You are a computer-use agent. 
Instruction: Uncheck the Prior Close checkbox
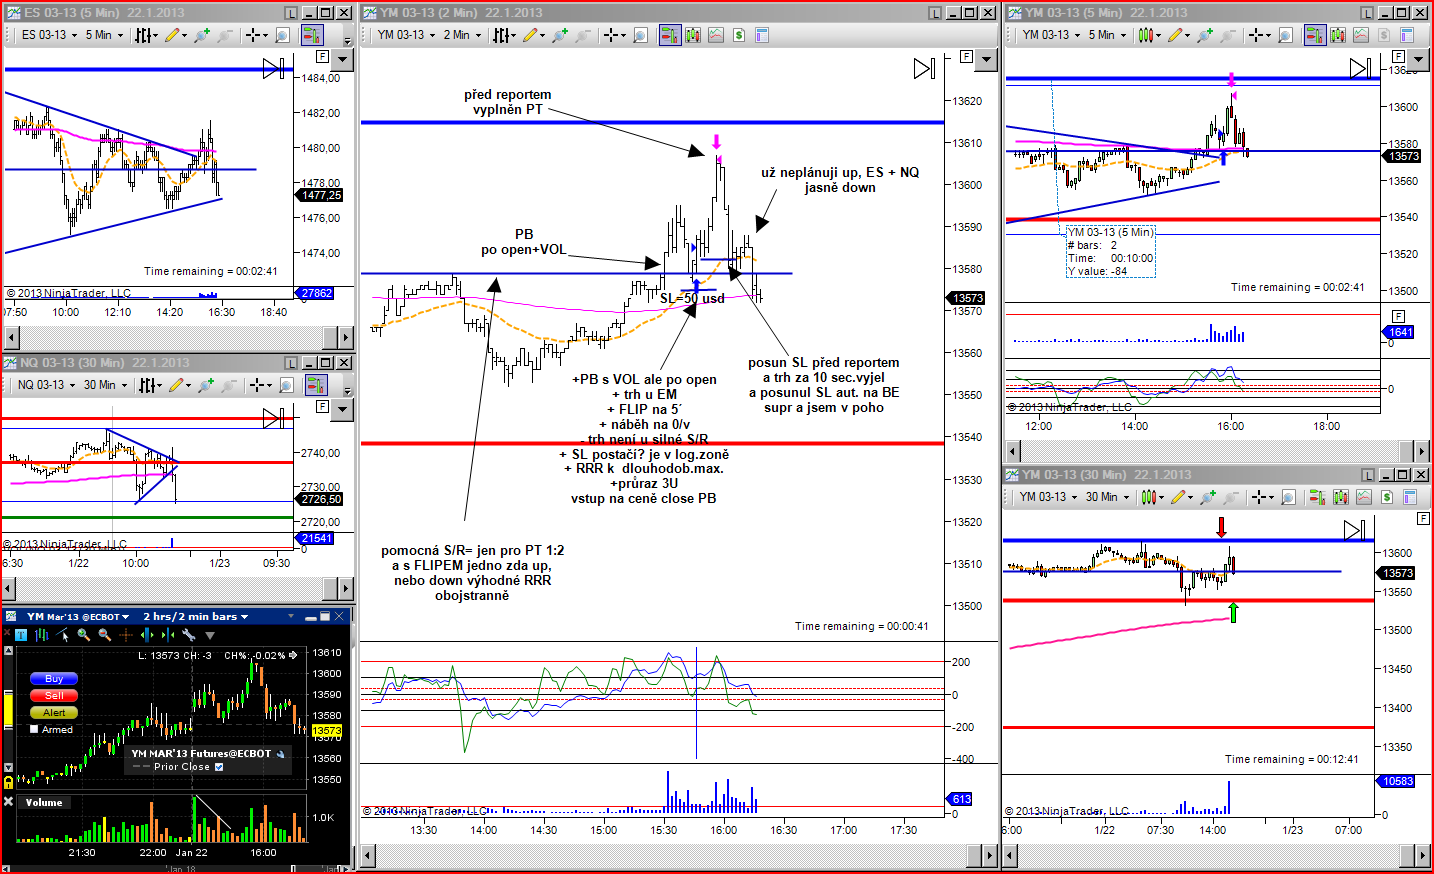click(x=219, y=767)
